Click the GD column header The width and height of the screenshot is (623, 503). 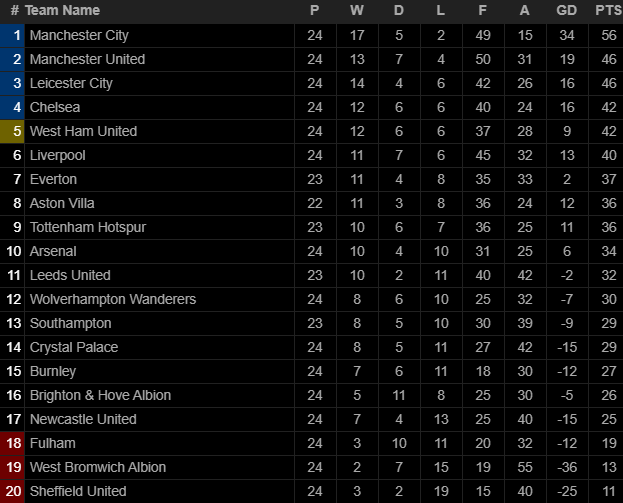[566, 10]
